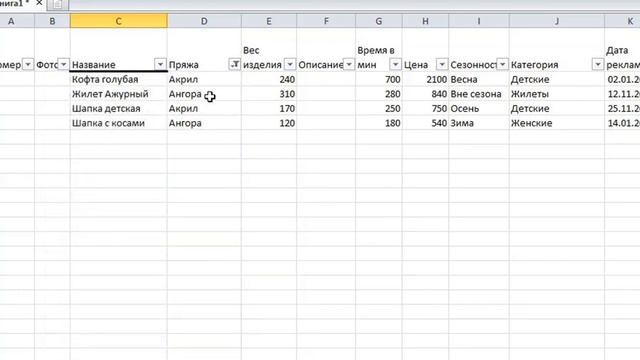Select Детские cell in Шапка детская row
The height and width of the screenshot is (360, 640).
557,109
